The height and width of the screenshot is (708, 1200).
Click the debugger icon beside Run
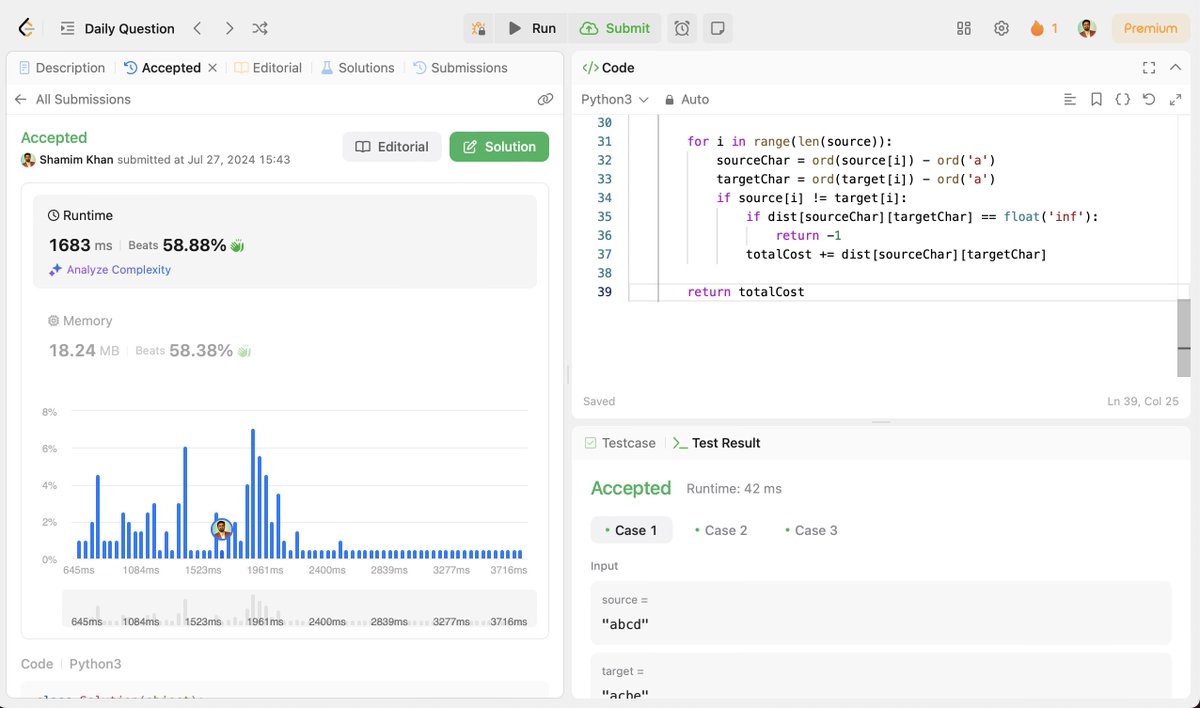point(479,28)
